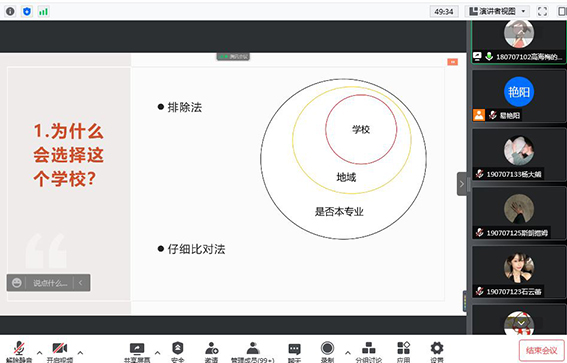
Task: Click the 学校 label in red circle
Action: click(x=361, y=129)
